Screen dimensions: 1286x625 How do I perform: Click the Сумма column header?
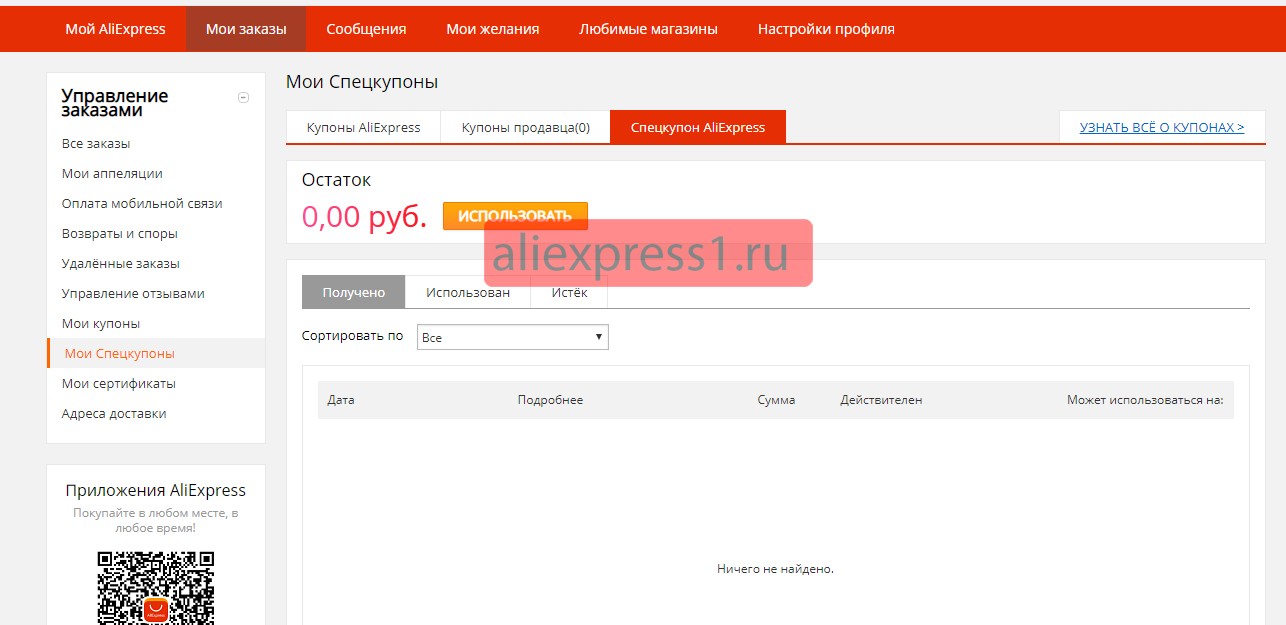coord(776,400)
